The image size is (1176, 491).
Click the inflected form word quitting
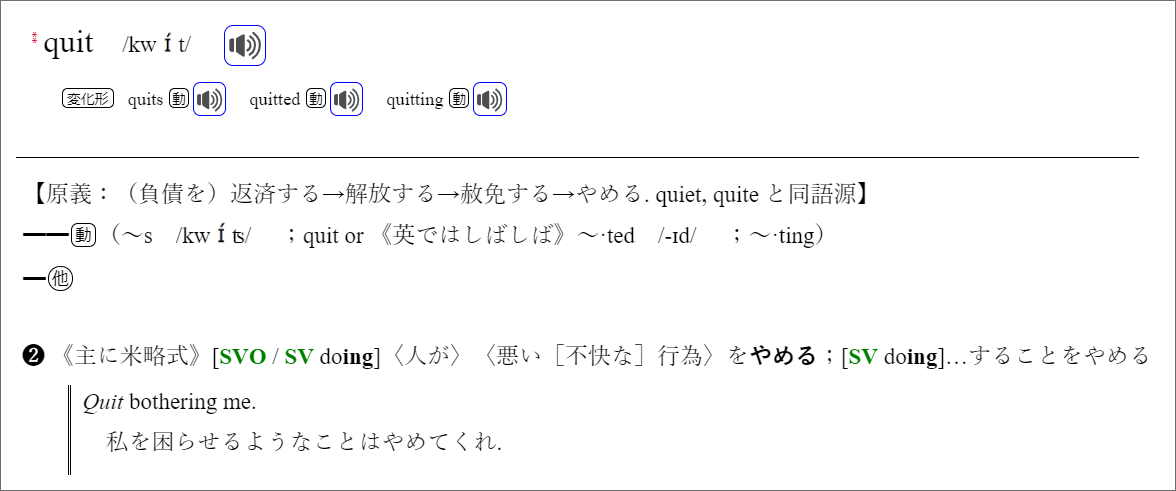pyautogui.click(x=415, y=100)
